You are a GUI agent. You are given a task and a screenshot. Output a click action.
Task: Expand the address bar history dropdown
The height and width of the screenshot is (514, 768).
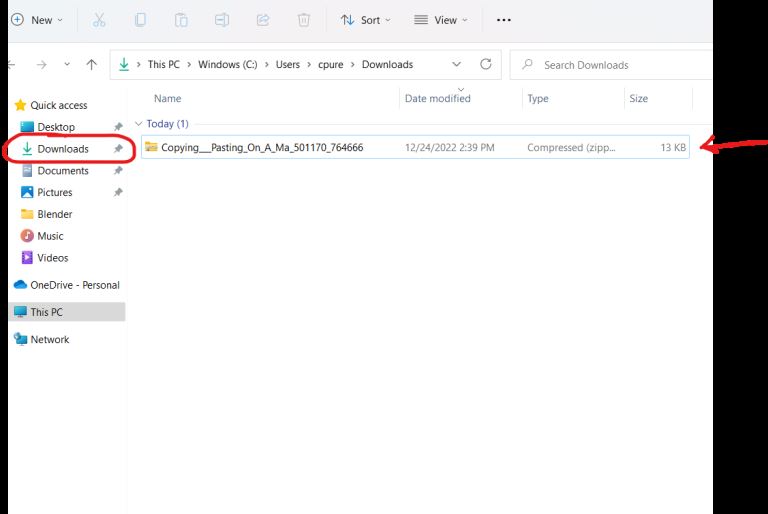[456, 64]
